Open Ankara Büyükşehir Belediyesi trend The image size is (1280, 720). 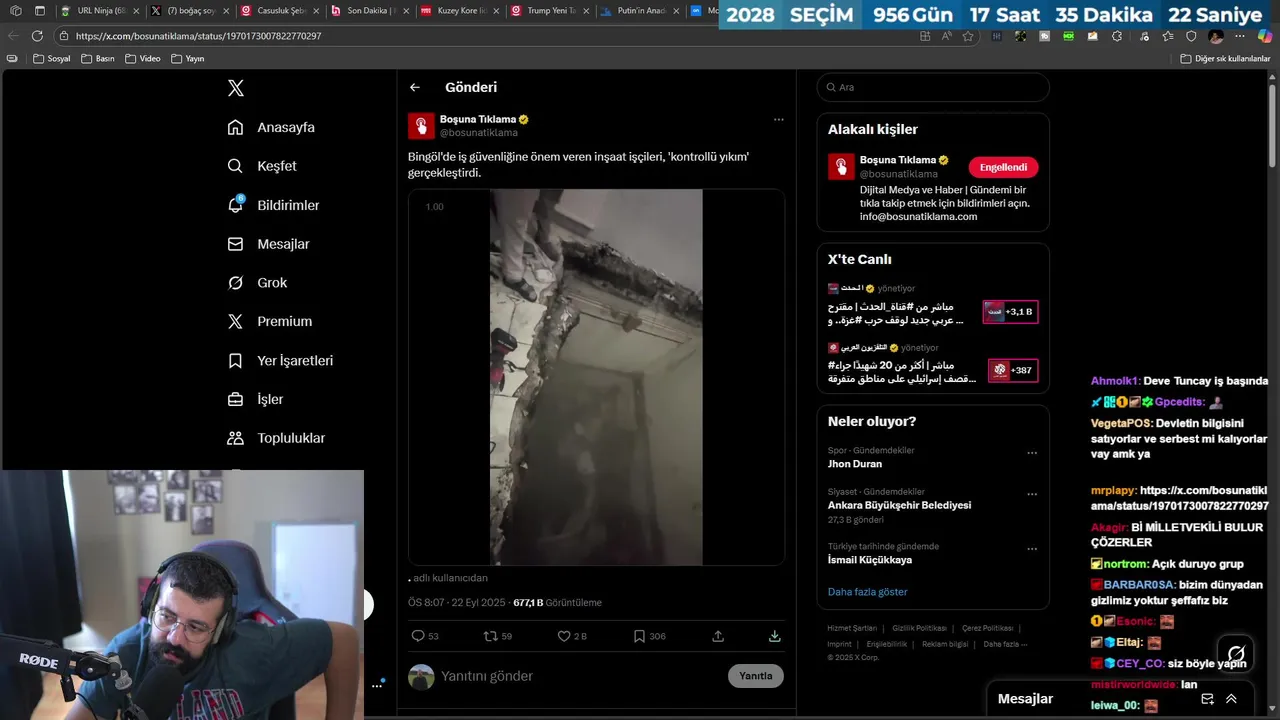[x=899, y=505]
